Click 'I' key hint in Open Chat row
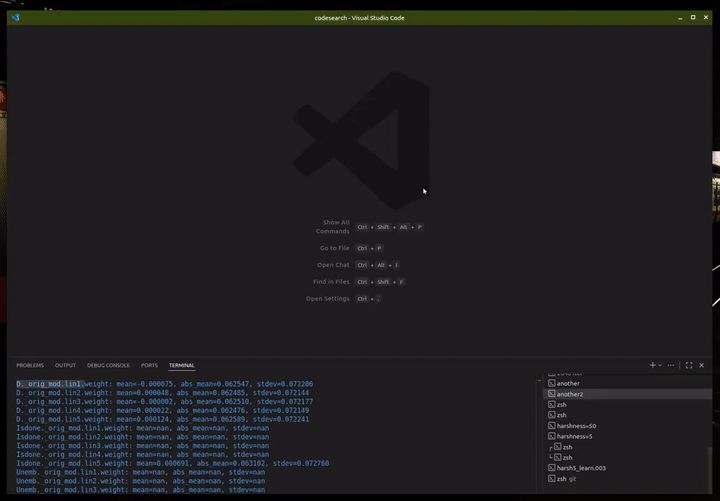Image resolution: width=720 pixels, height=501 pixels. (396, 265)
